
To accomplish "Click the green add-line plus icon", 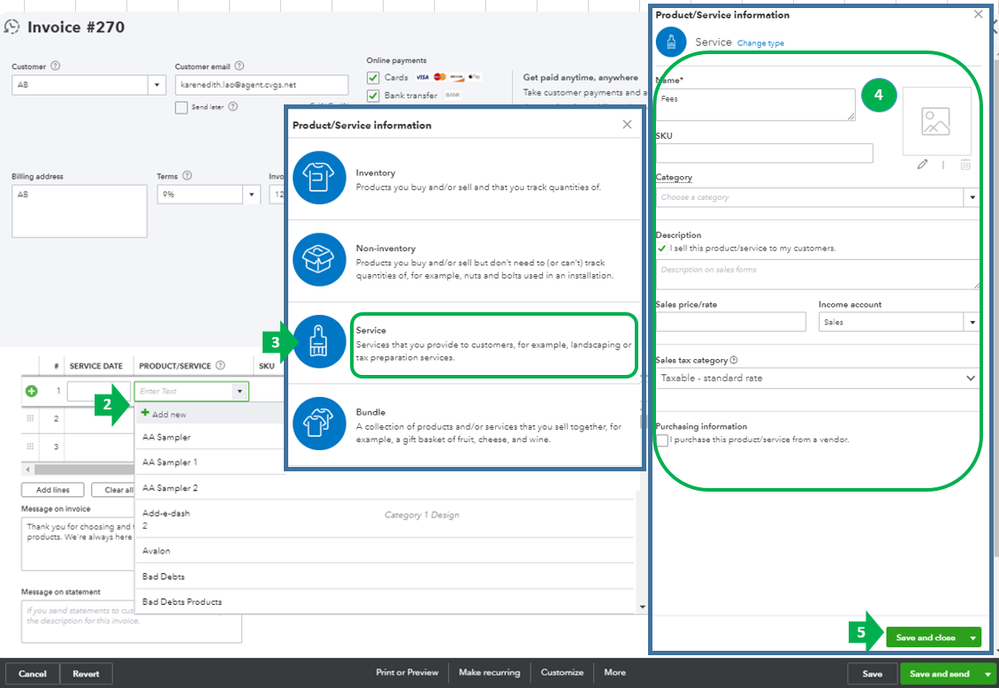I will pyautogui.click(x=31, y=391).
